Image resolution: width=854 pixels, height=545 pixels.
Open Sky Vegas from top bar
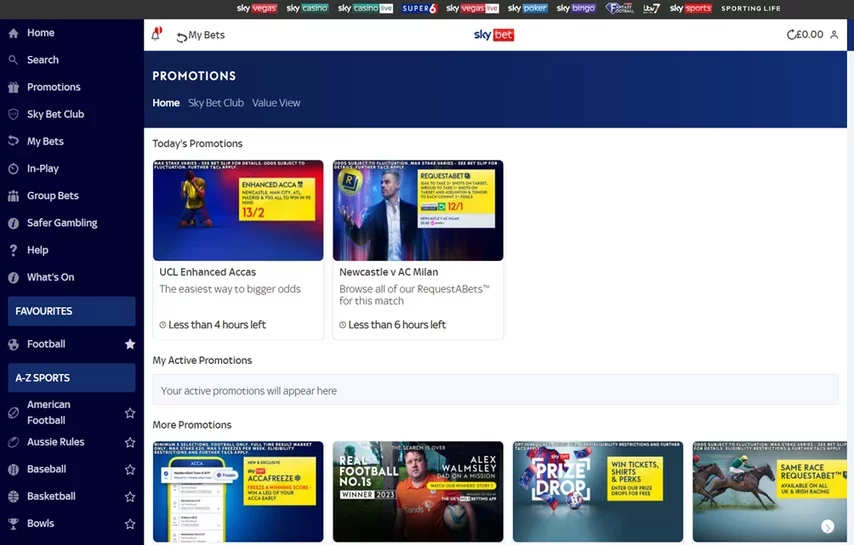tap(257, 8)
